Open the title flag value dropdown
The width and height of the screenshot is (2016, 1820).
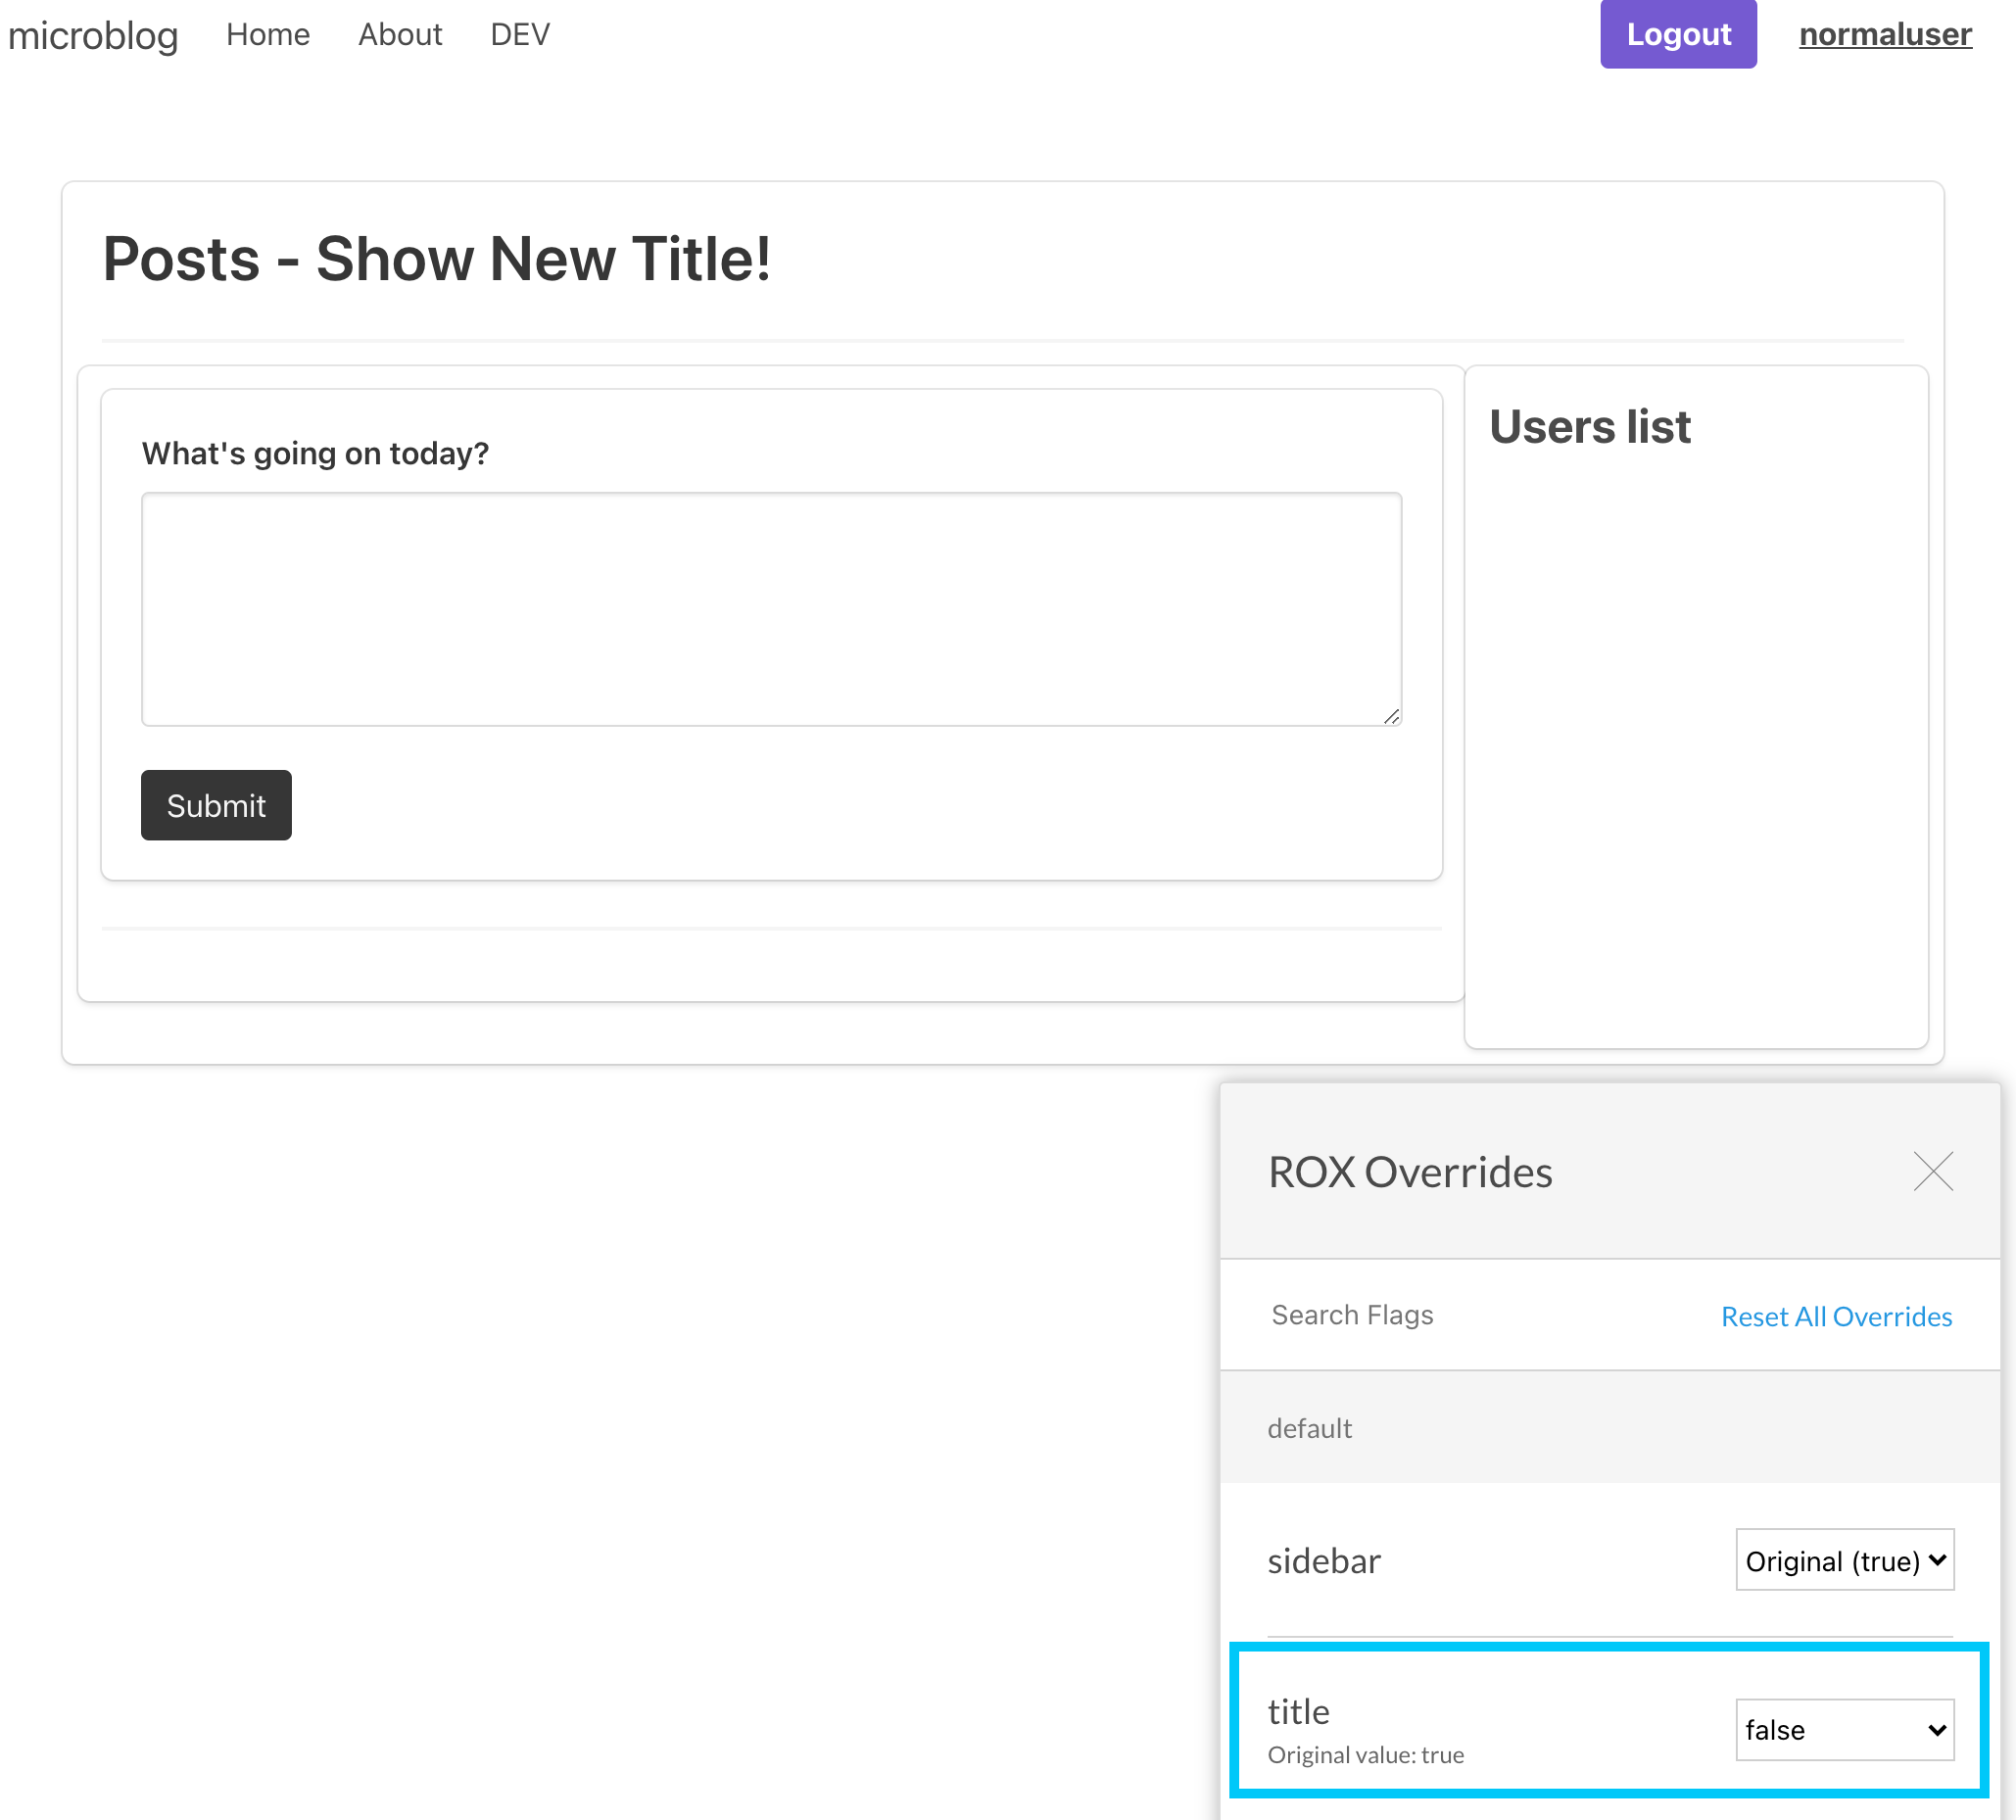1844,1729
